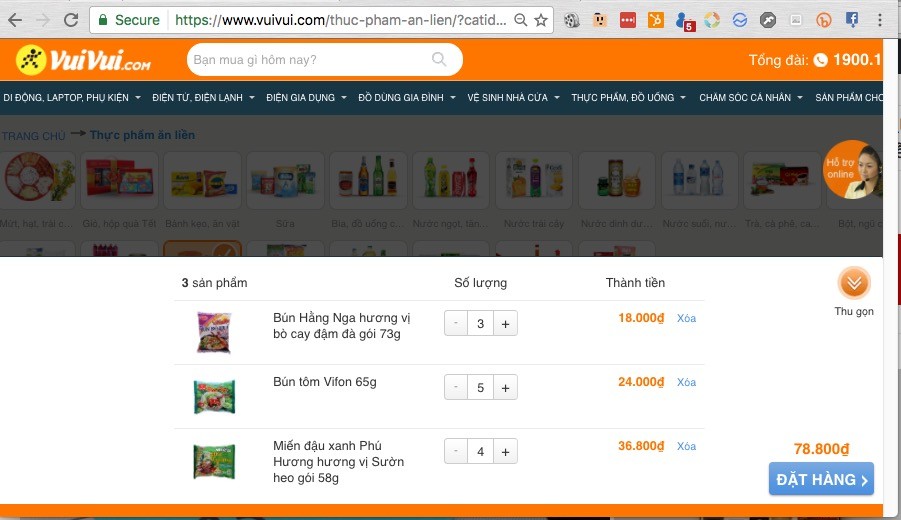Open the Chrome three-dot menu

(880, 20)
